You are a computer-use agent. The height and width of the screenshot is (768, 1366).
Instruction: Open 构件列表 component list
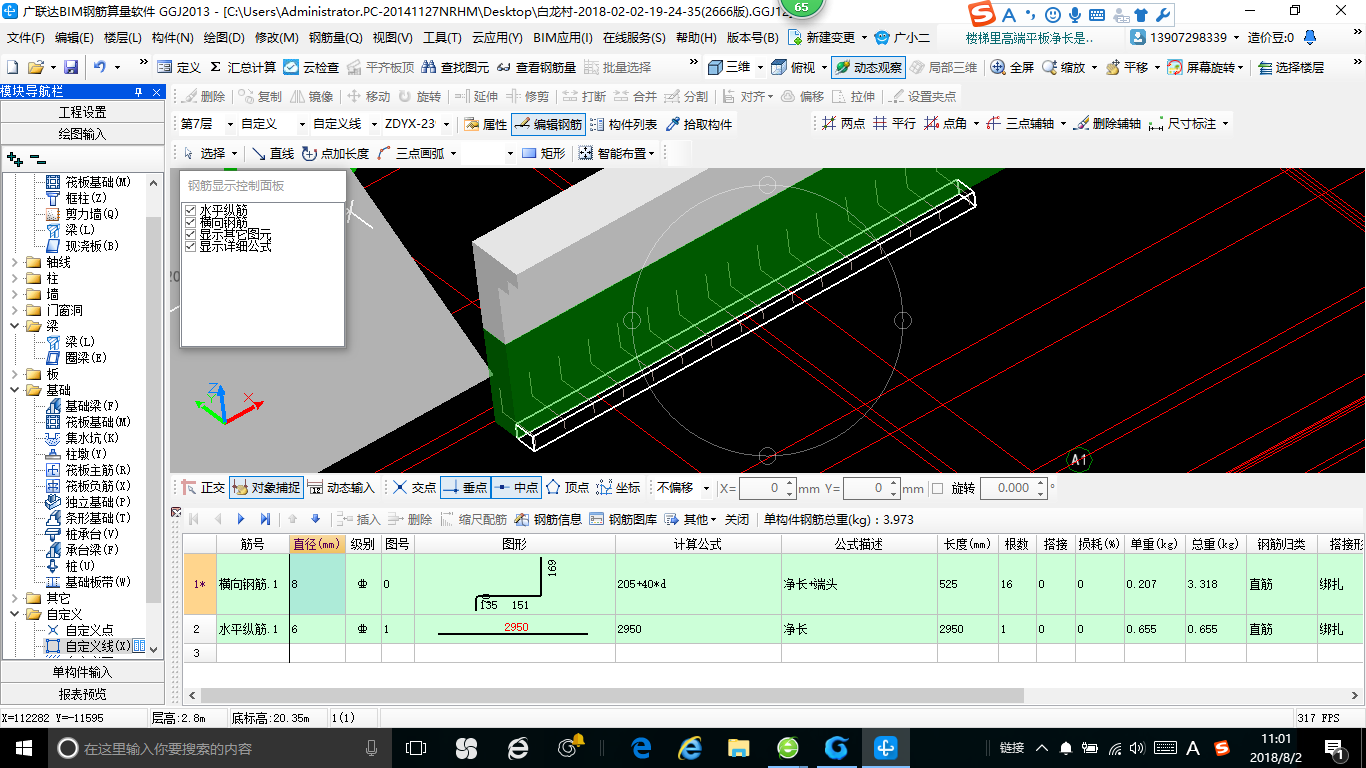click(623, 124)
